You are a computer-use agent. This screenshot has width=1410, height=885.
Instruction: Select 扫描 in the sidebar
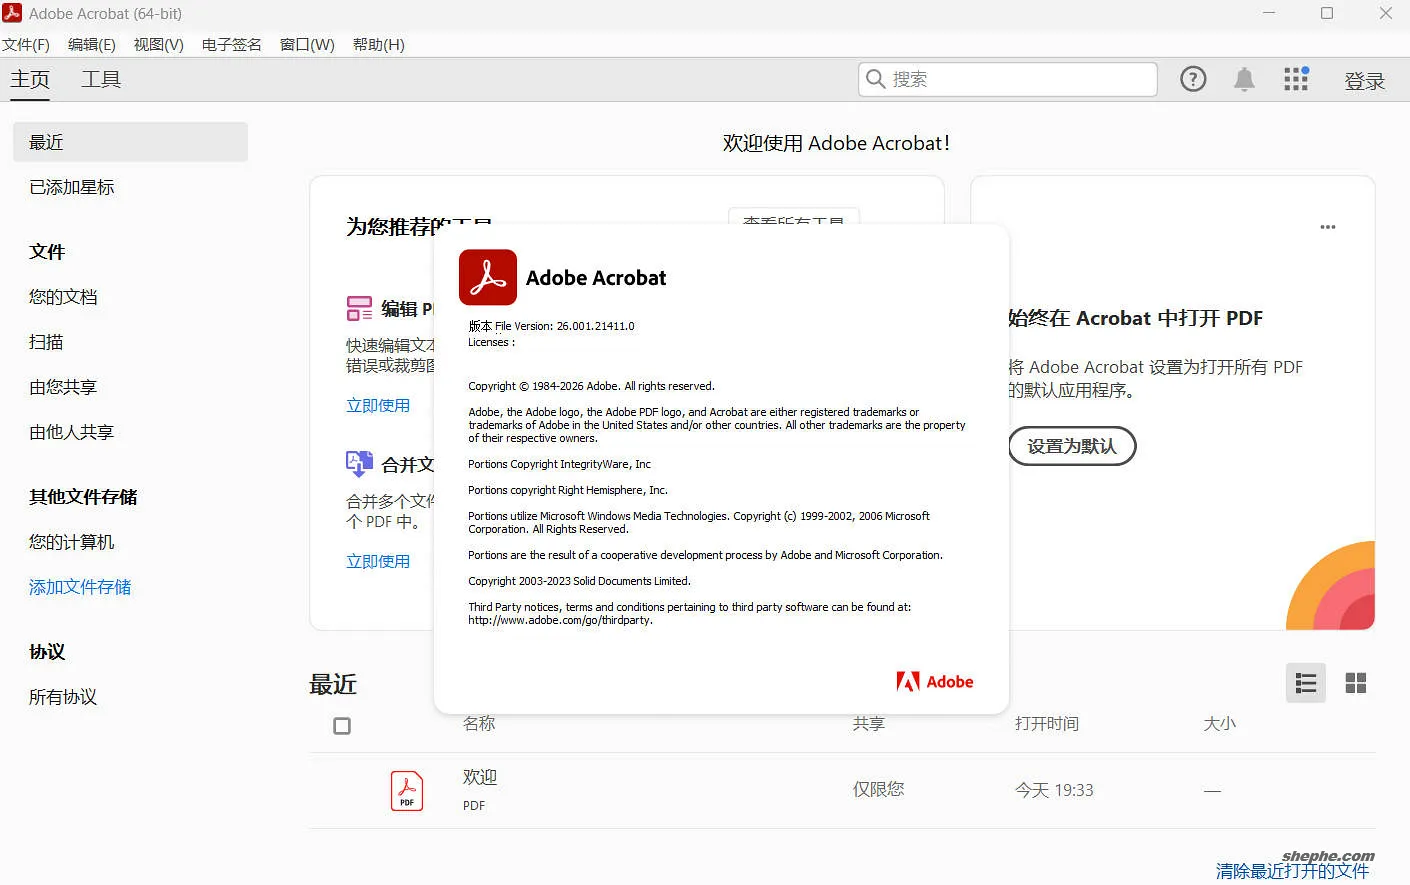[46, 342]
